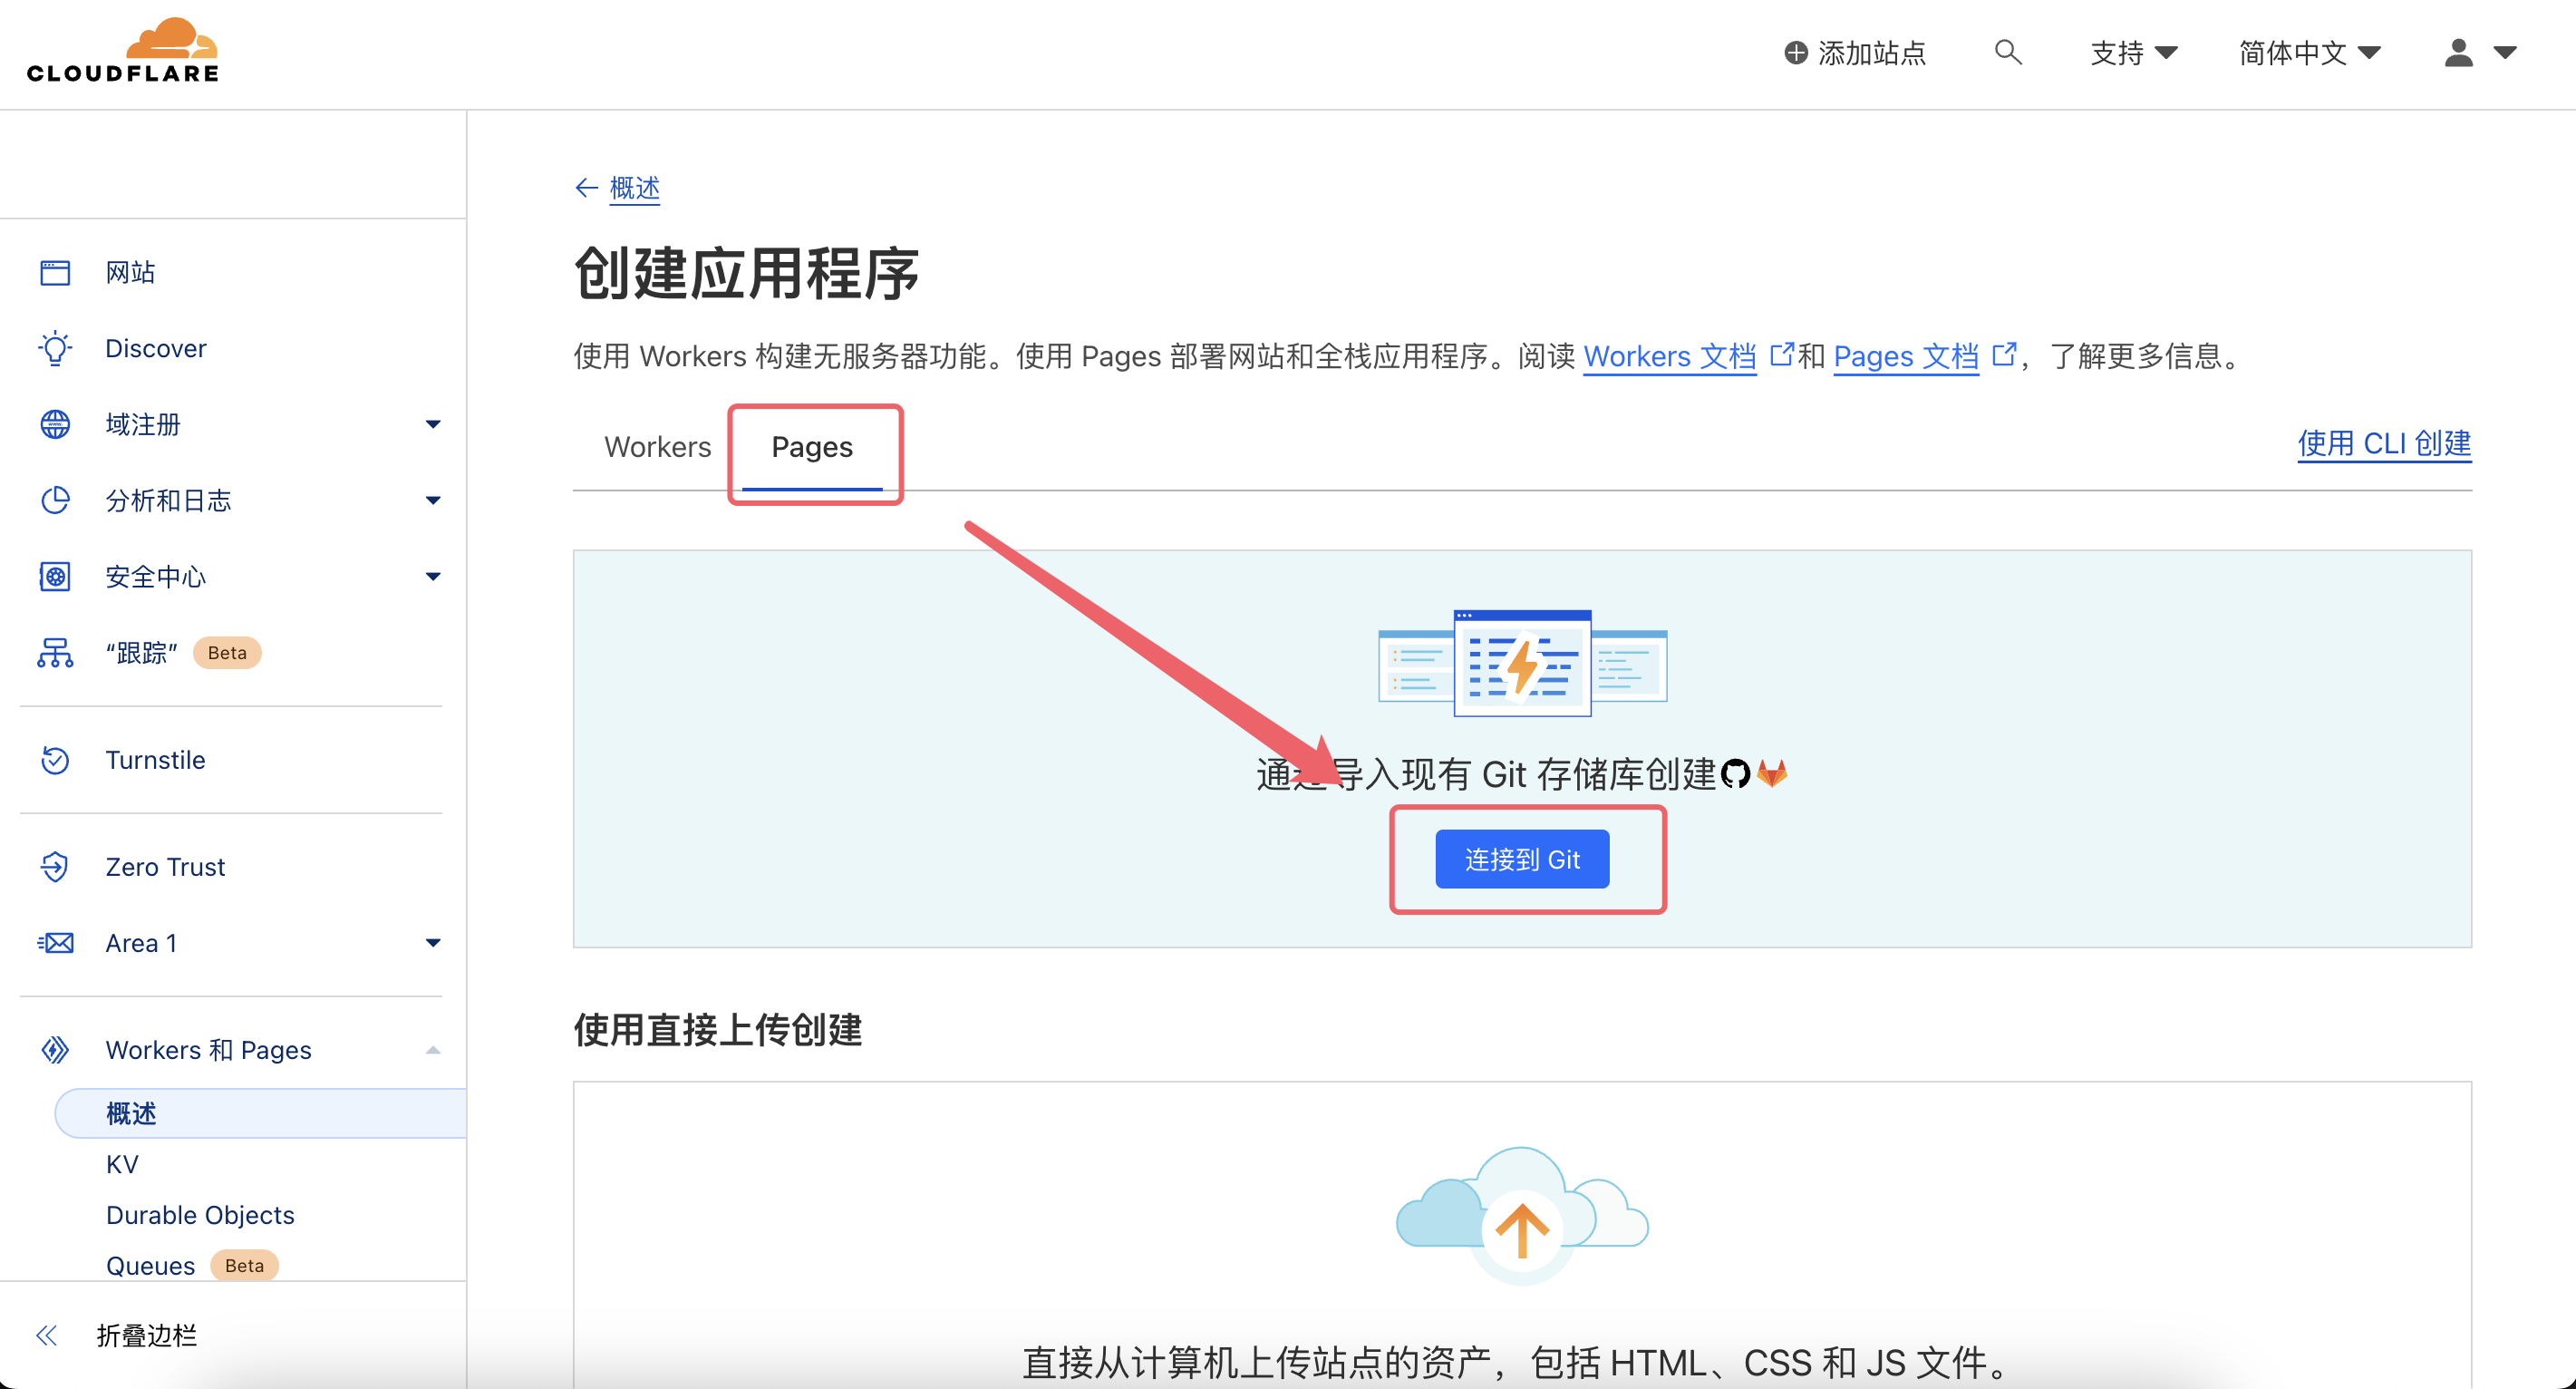Click the Zero Trust shield icon
Screen dimensions: 2576x1389
coord(55,866)
